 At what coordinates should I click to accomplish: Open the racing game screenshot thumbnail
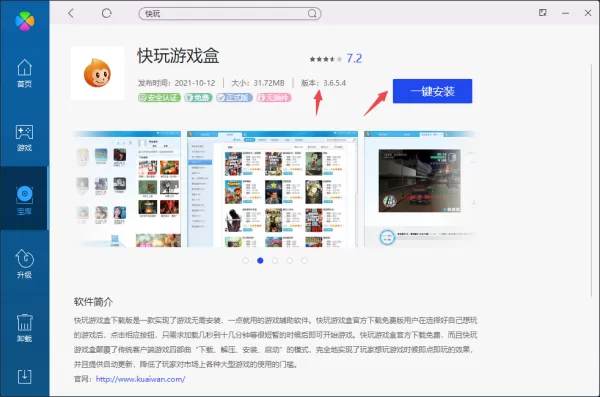click(x=420, y=189)
